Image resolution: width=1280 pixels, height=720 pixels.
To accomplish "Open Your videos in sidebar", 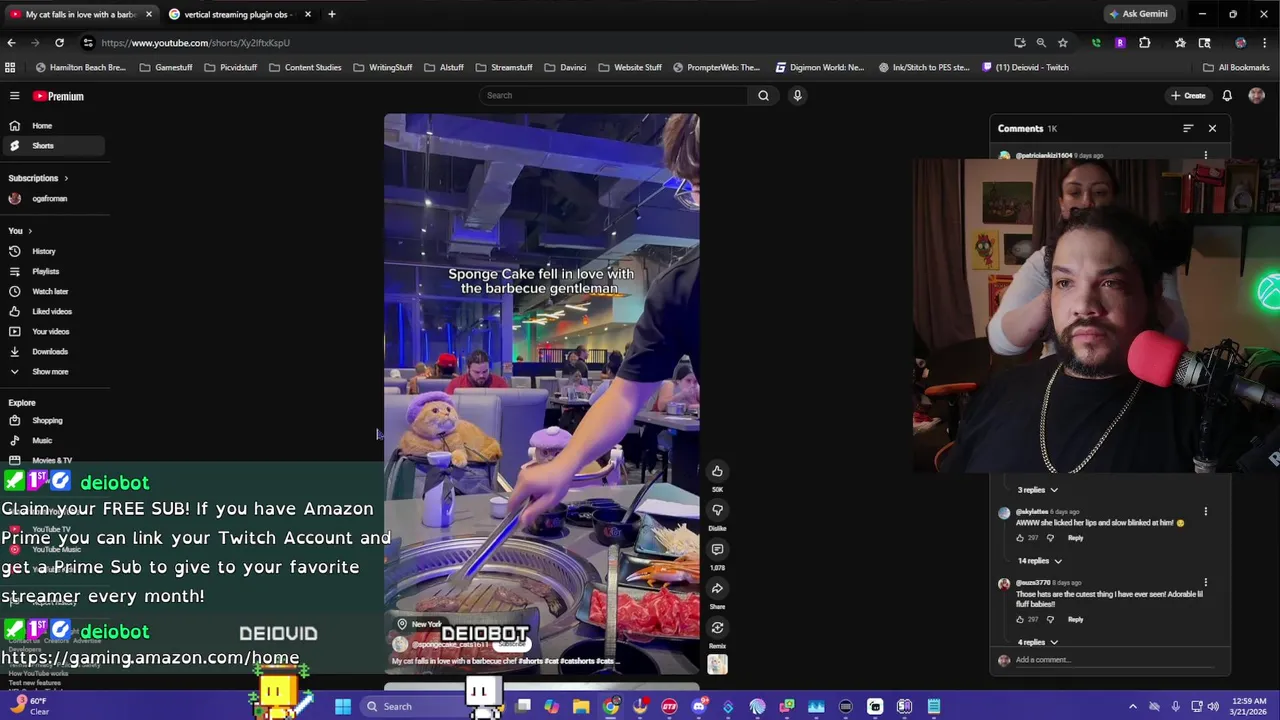I will tap(54, 331).
